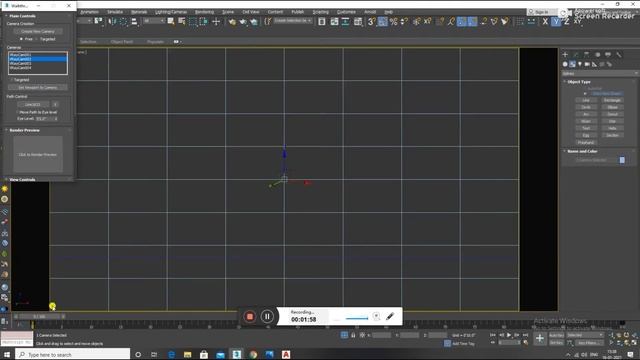Viewport: 640px width, 360px height.
Task: Toggle the 3D Snaps icon
Action: [371, 21]
